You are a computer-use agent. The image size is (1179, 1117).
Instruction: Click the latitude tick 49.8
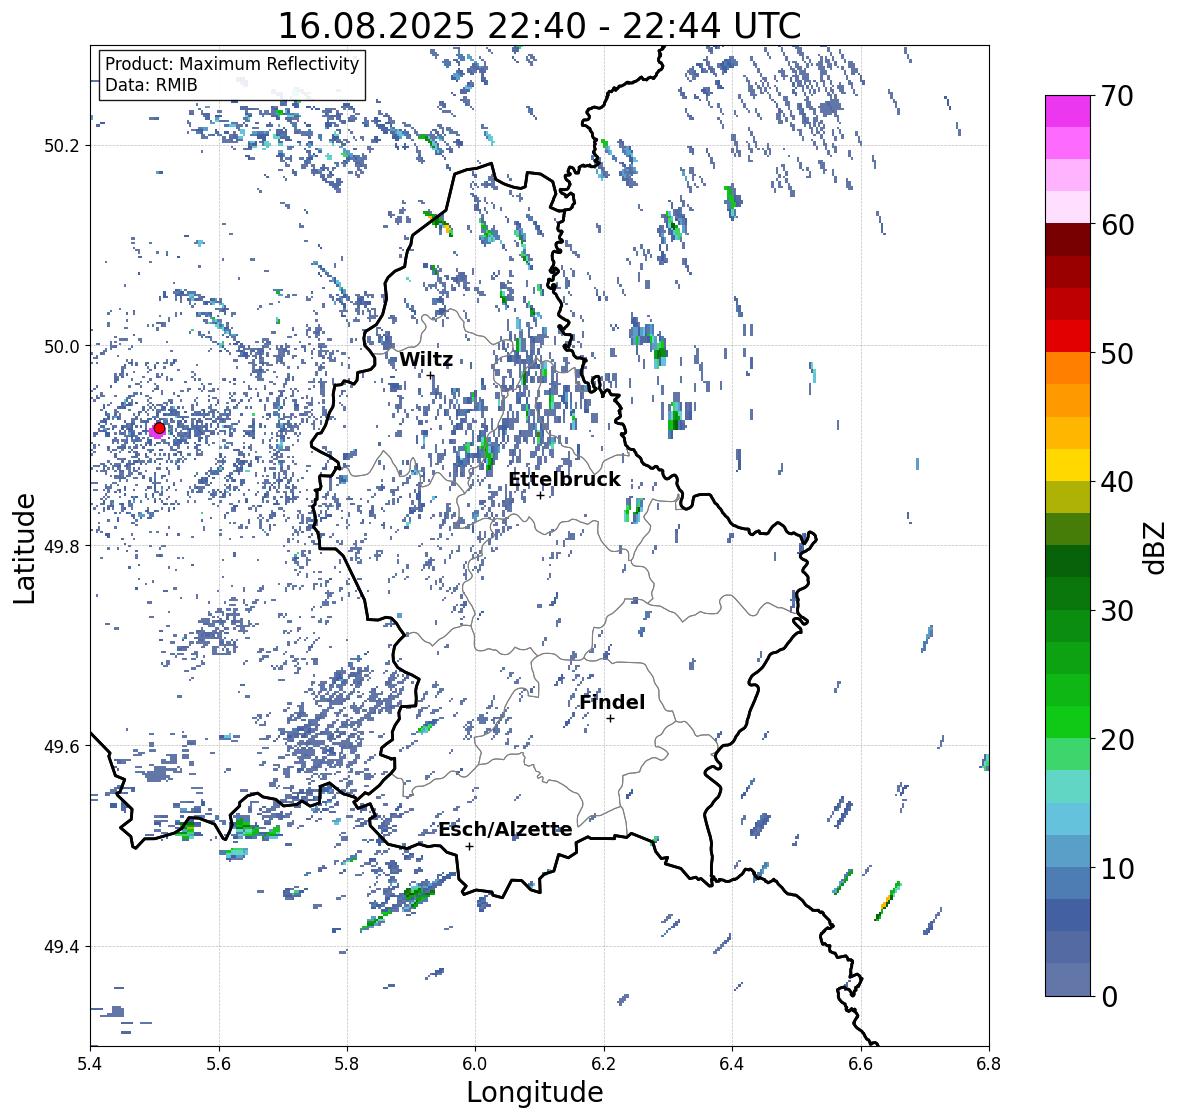pyautogui.click(x=62, y=546)
